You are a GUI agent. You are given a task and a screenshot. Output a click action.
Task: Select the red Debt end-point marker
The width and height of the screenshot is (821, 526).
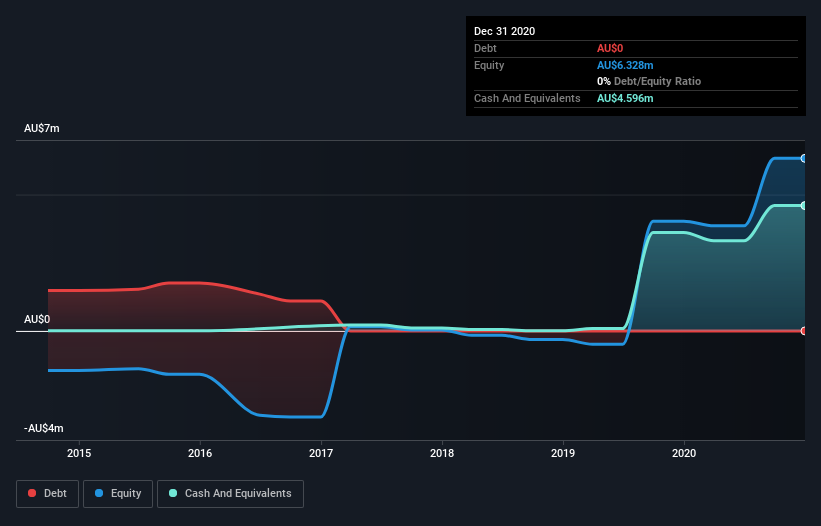[803, 331]
